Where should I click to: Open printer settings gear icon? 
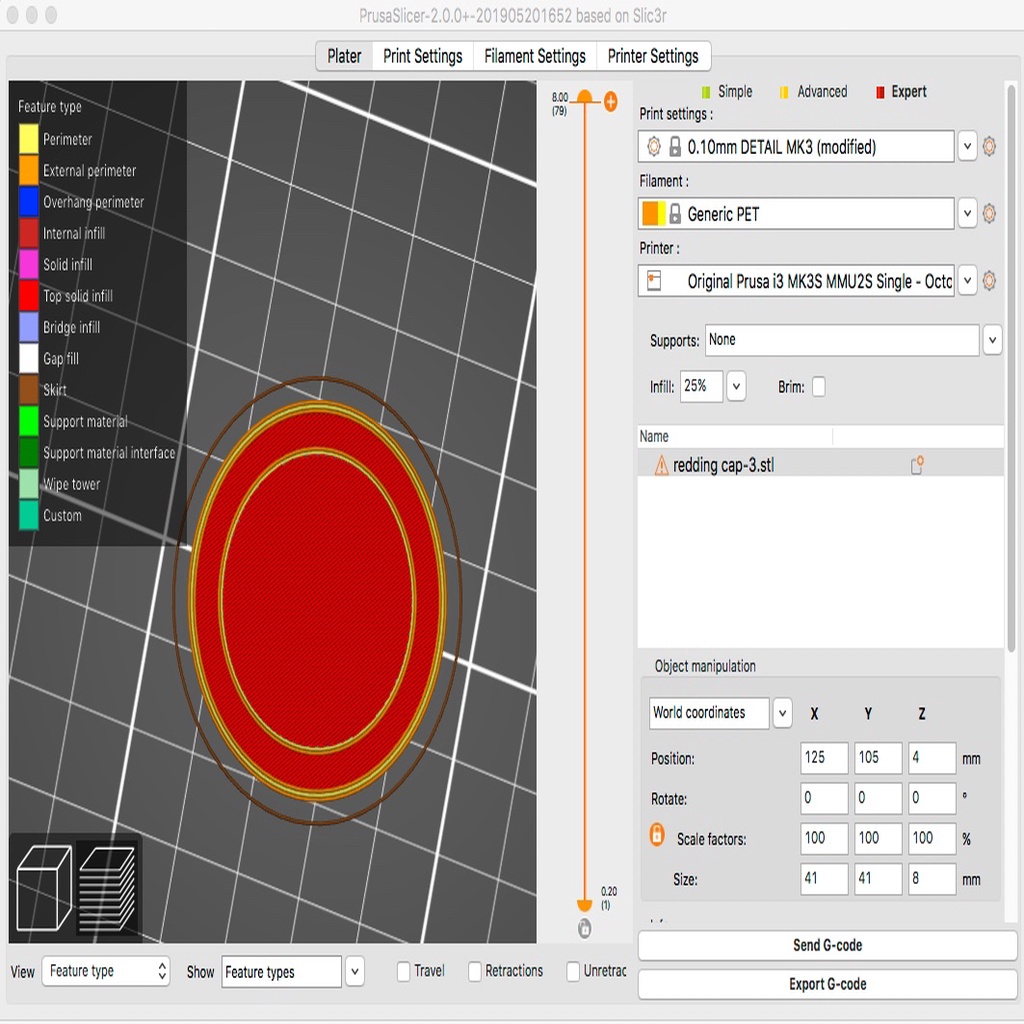(989, 281)
